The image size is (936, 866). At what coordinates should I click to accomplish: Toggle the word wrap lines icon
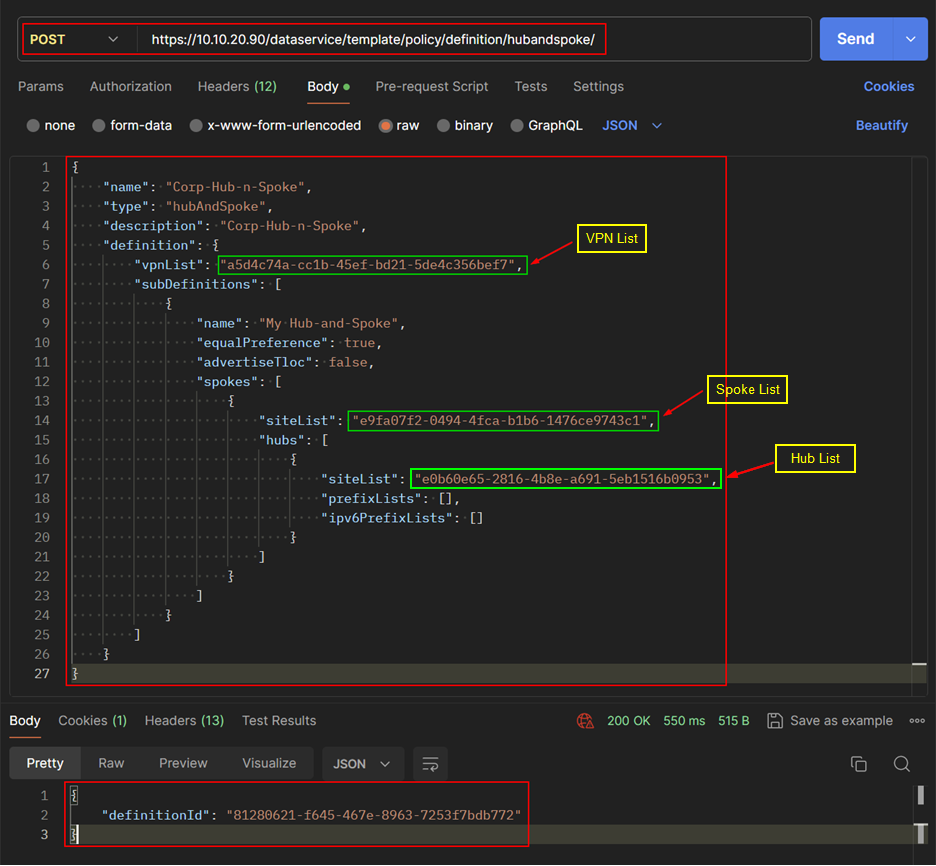pos(430,764)
